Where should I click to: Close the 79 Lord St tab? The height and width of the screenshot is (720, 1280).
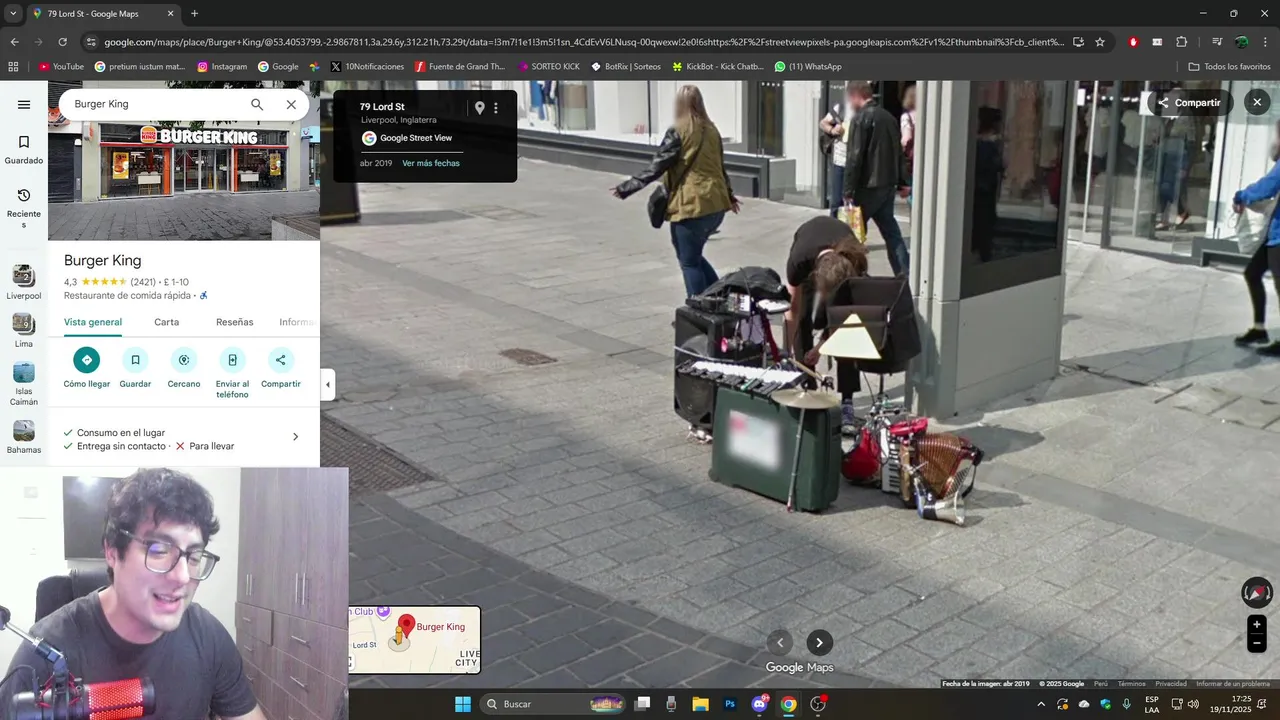pos(170,14)
